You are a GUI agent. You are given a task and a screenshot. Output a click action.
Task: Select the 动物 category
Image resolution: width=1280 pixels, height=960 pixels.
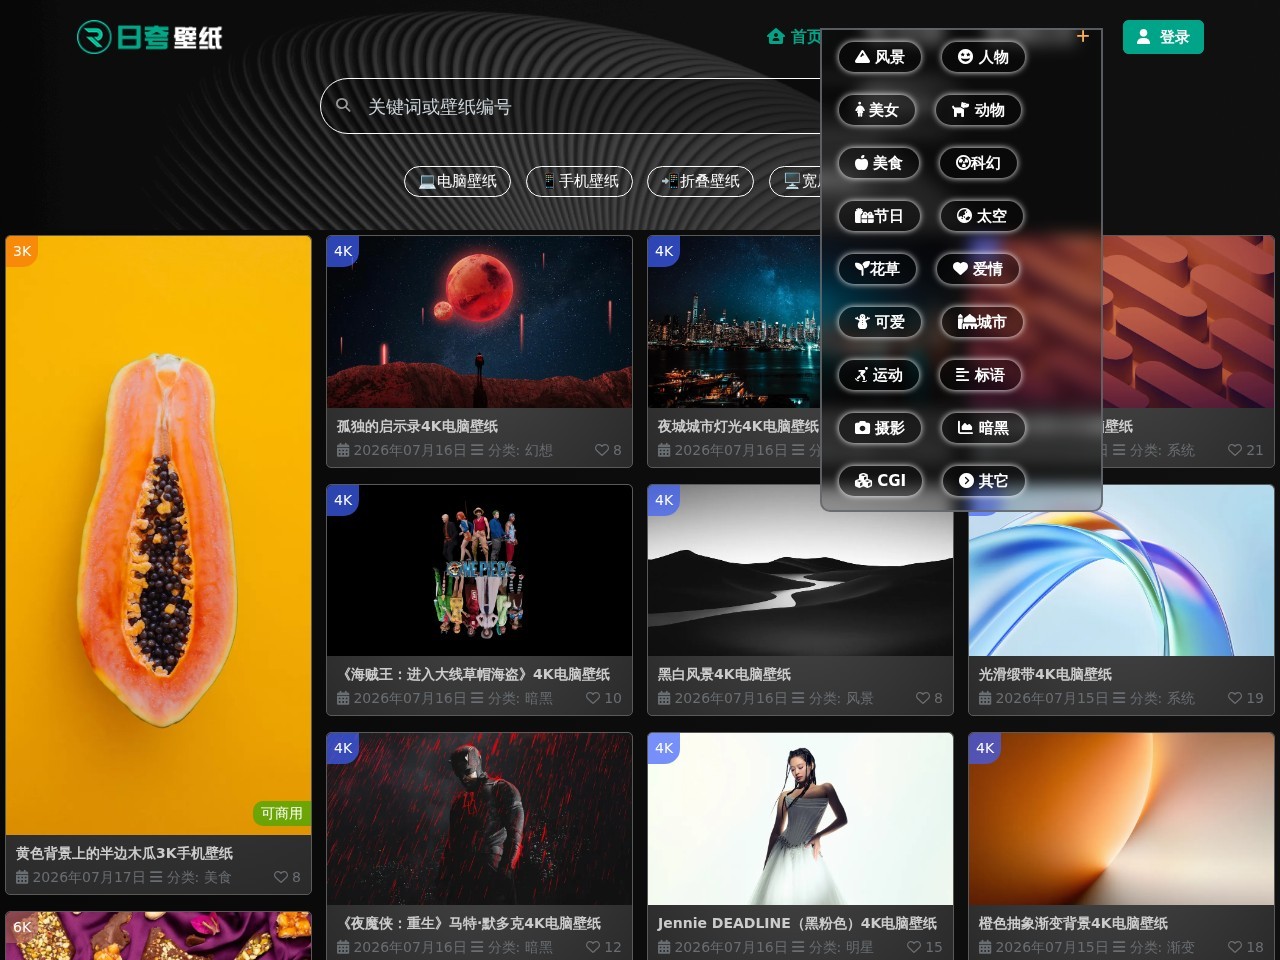point(978,110)
